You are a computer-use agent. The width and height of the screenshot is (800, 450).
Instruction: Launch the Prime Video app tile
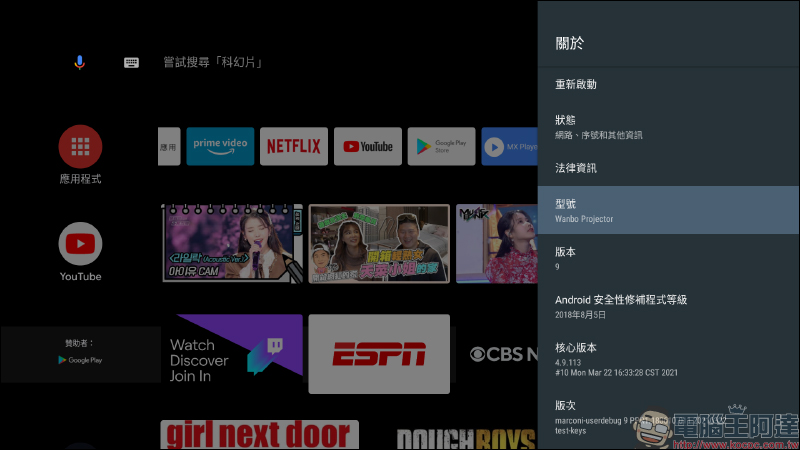point(220,146)
